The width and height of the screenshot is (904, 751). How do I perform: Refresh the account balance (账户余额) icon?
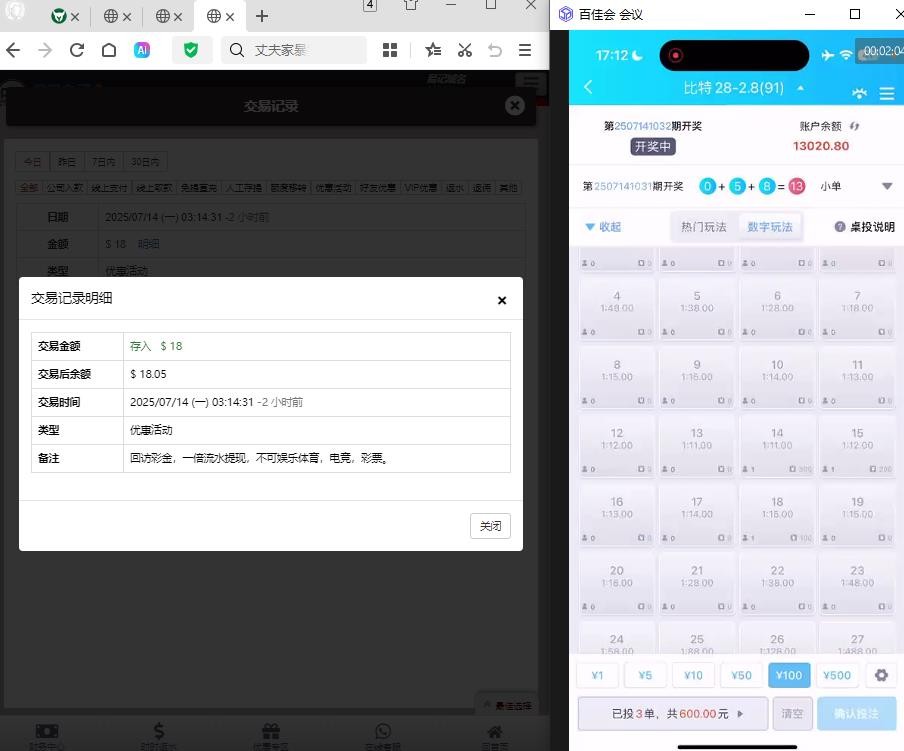pos(855,127)
